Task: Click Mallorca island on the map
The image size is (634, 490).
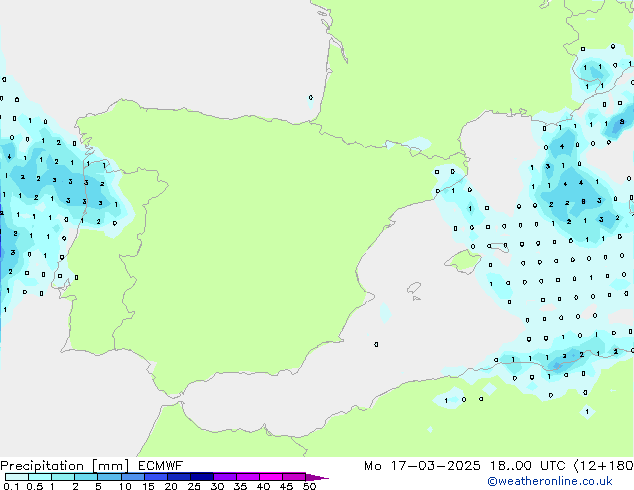Action: (462, 262)
